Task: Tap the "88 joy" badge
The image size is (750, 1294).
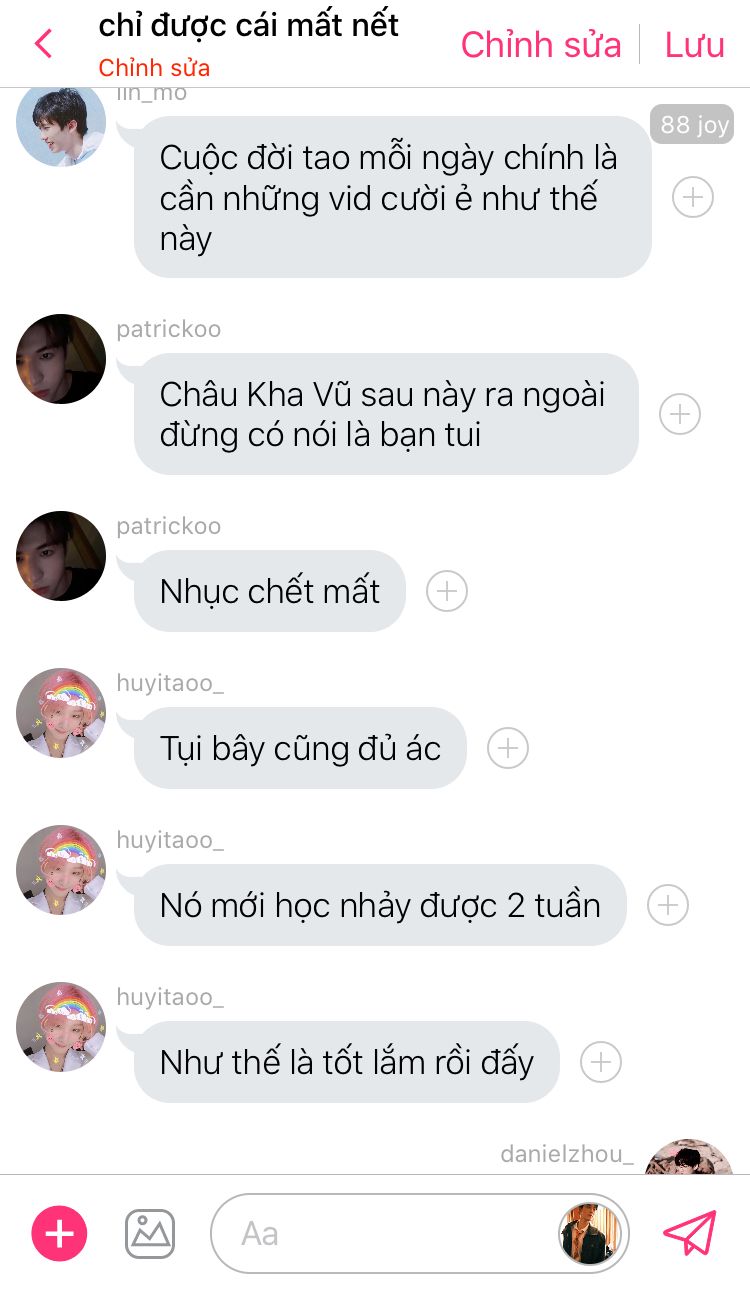Action: pyautogui.click(x=694, y=125)
